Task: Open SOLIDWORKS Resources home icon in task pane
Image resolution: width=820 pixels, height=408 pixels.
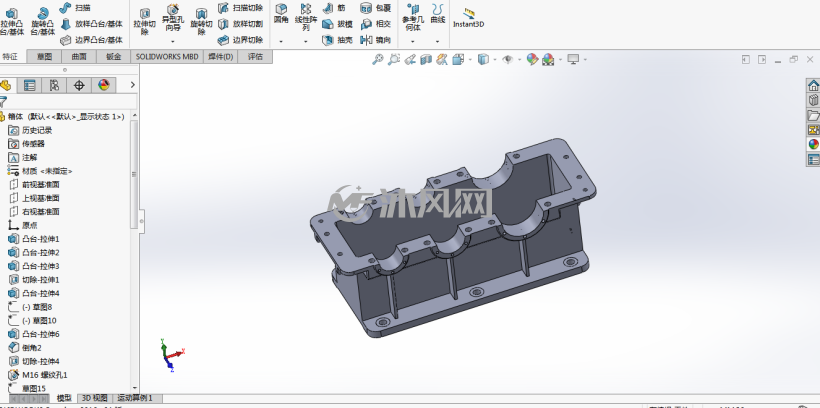Action: pyautogui.click(x=813, y=85)
